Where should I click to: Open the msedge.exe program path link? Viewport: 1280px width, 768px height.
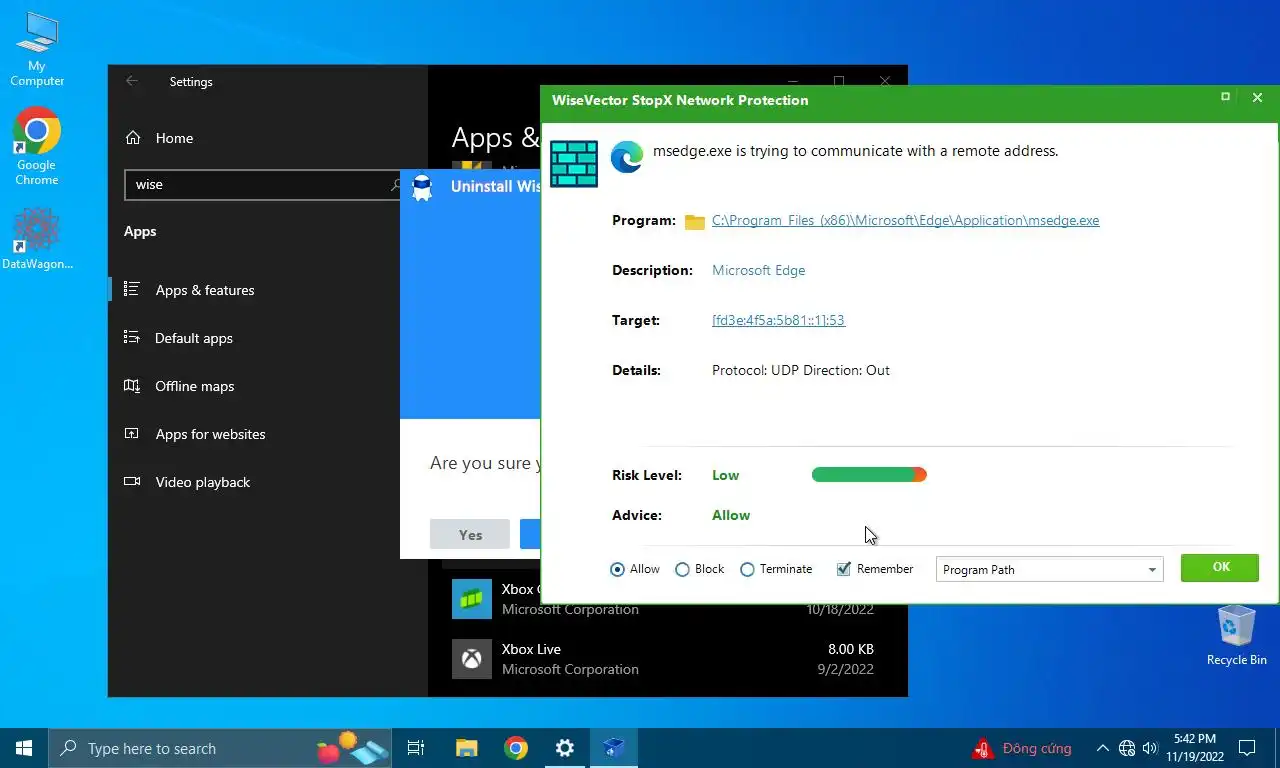[905, 220]
